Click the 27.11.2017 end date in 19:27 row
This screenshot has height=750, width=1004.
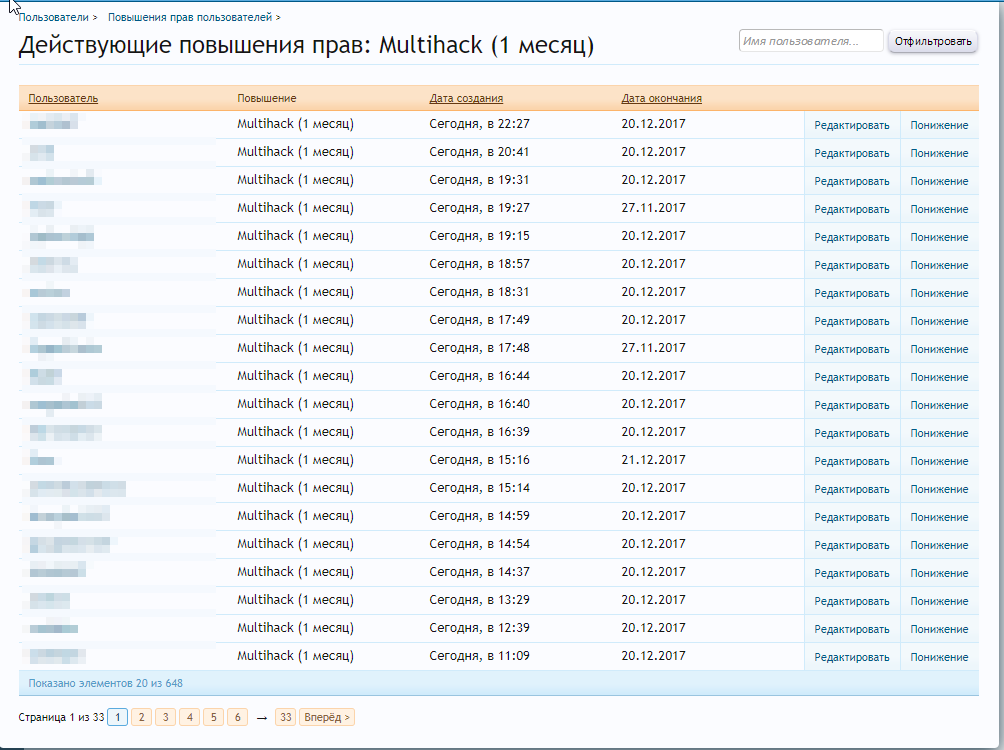[x=653, y=208]
